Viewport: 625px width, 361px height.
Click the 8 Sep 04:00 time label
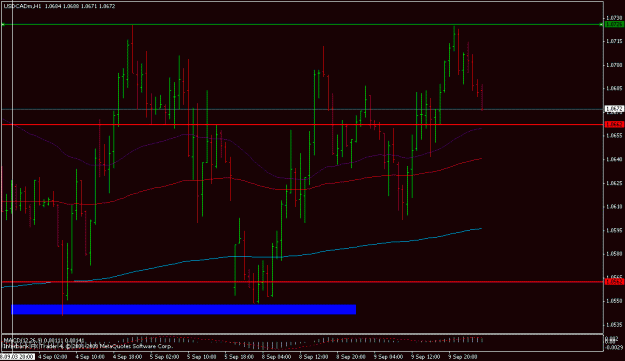(x=276, y=357)
